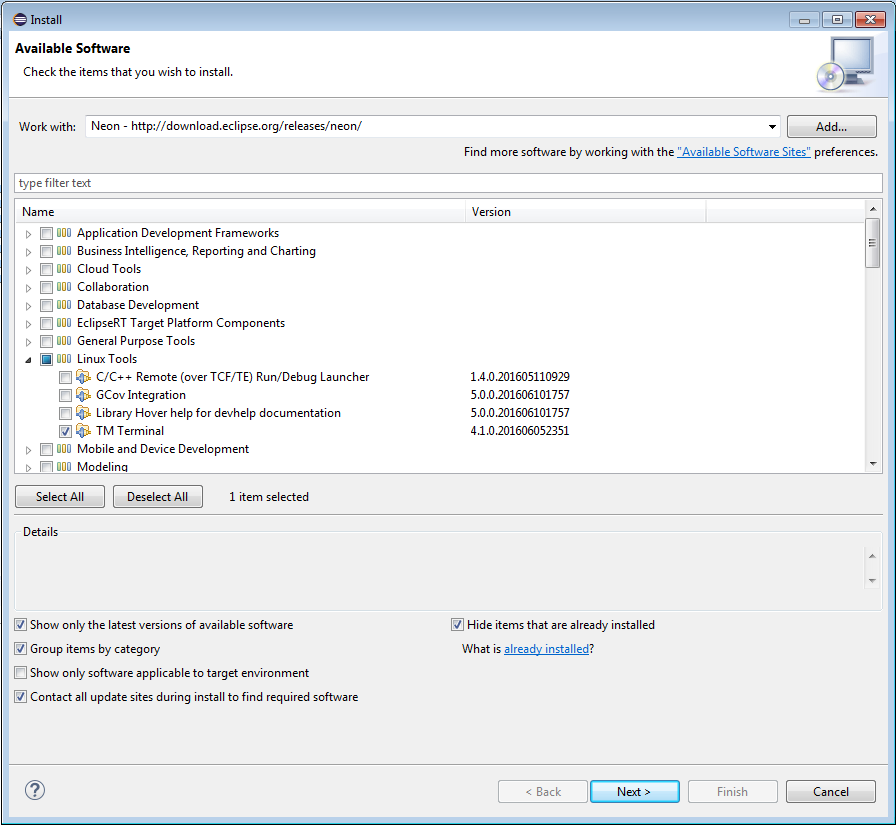The image size is (896, 826).
Task: Expand the Mobile and Device Development category
Action: click(x=28, y=450)
